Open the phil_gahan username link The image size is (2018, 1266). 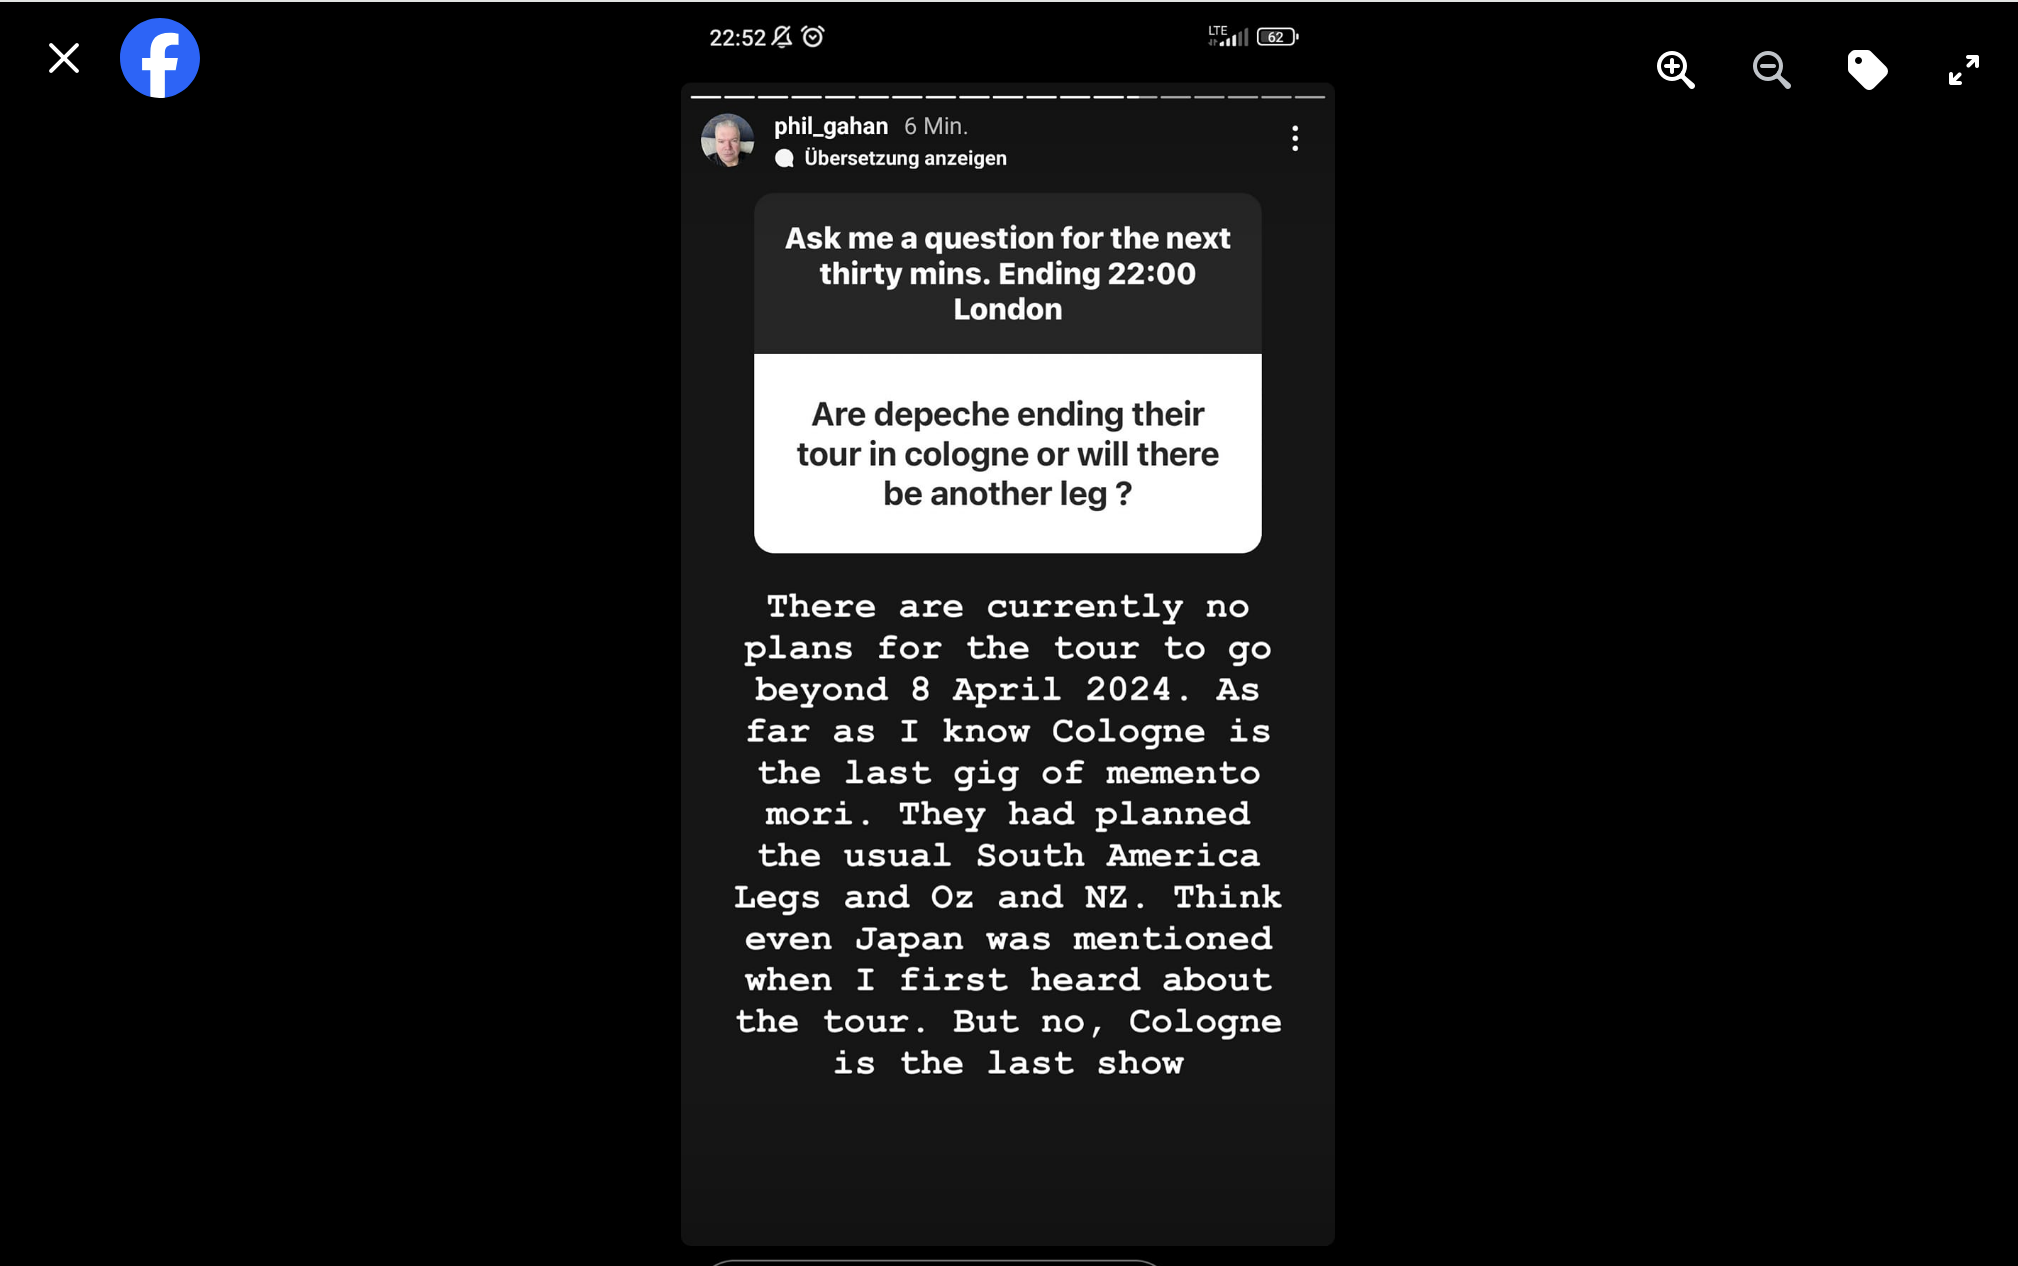point(830,126)
